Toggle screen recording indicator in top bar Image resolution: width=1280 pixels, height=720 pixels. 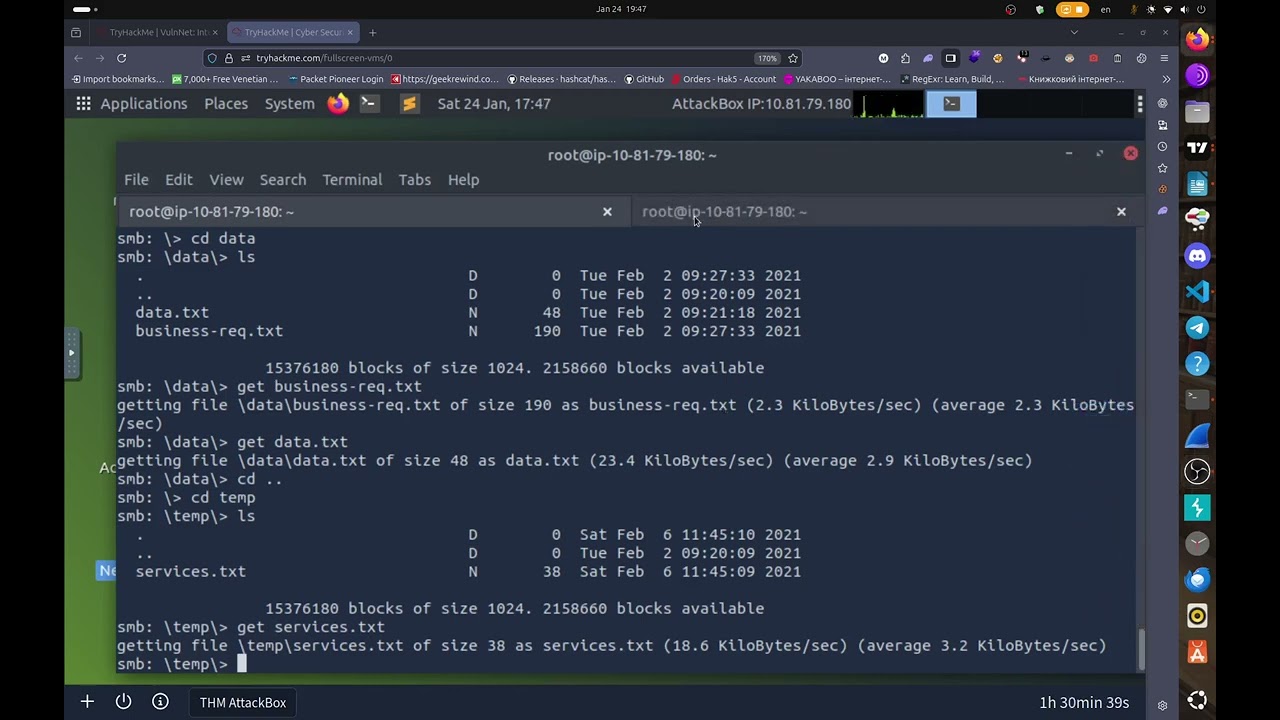tap(1072, 9)
